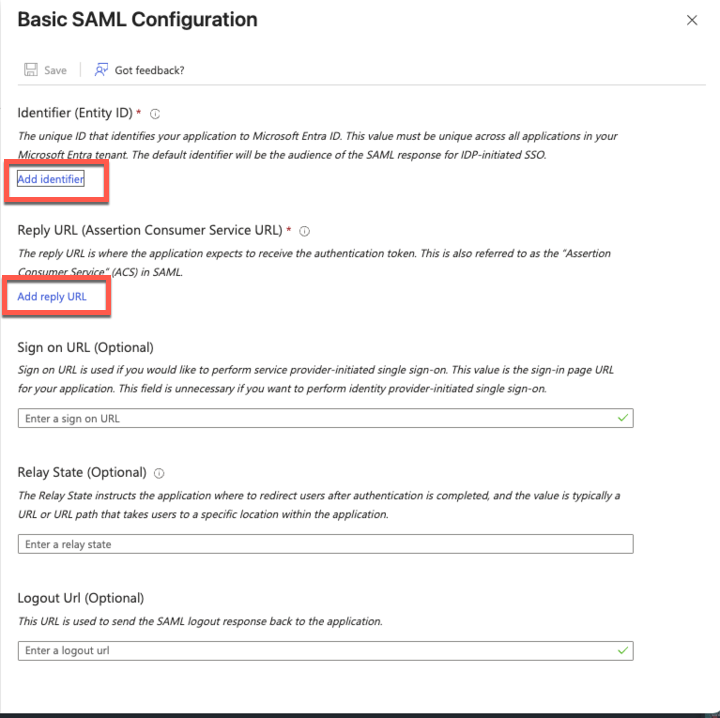Click the 'Identifier (Entity ID)' field label
Viewport: 720px width, 718px height.
(x=75, y=114)
